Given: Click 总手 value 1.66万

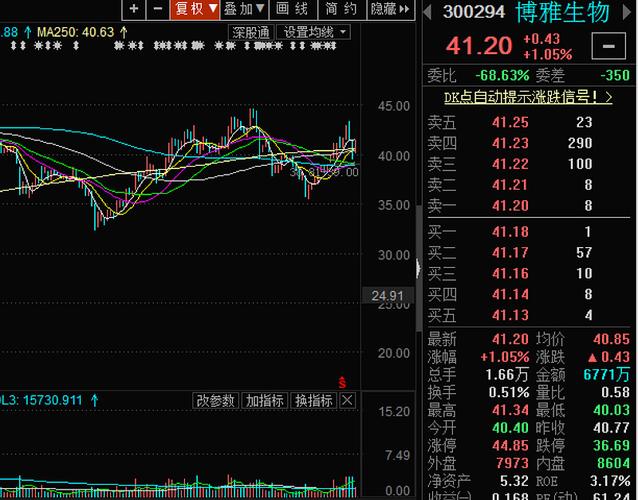Looking at the screenshot, I should 507,374.
